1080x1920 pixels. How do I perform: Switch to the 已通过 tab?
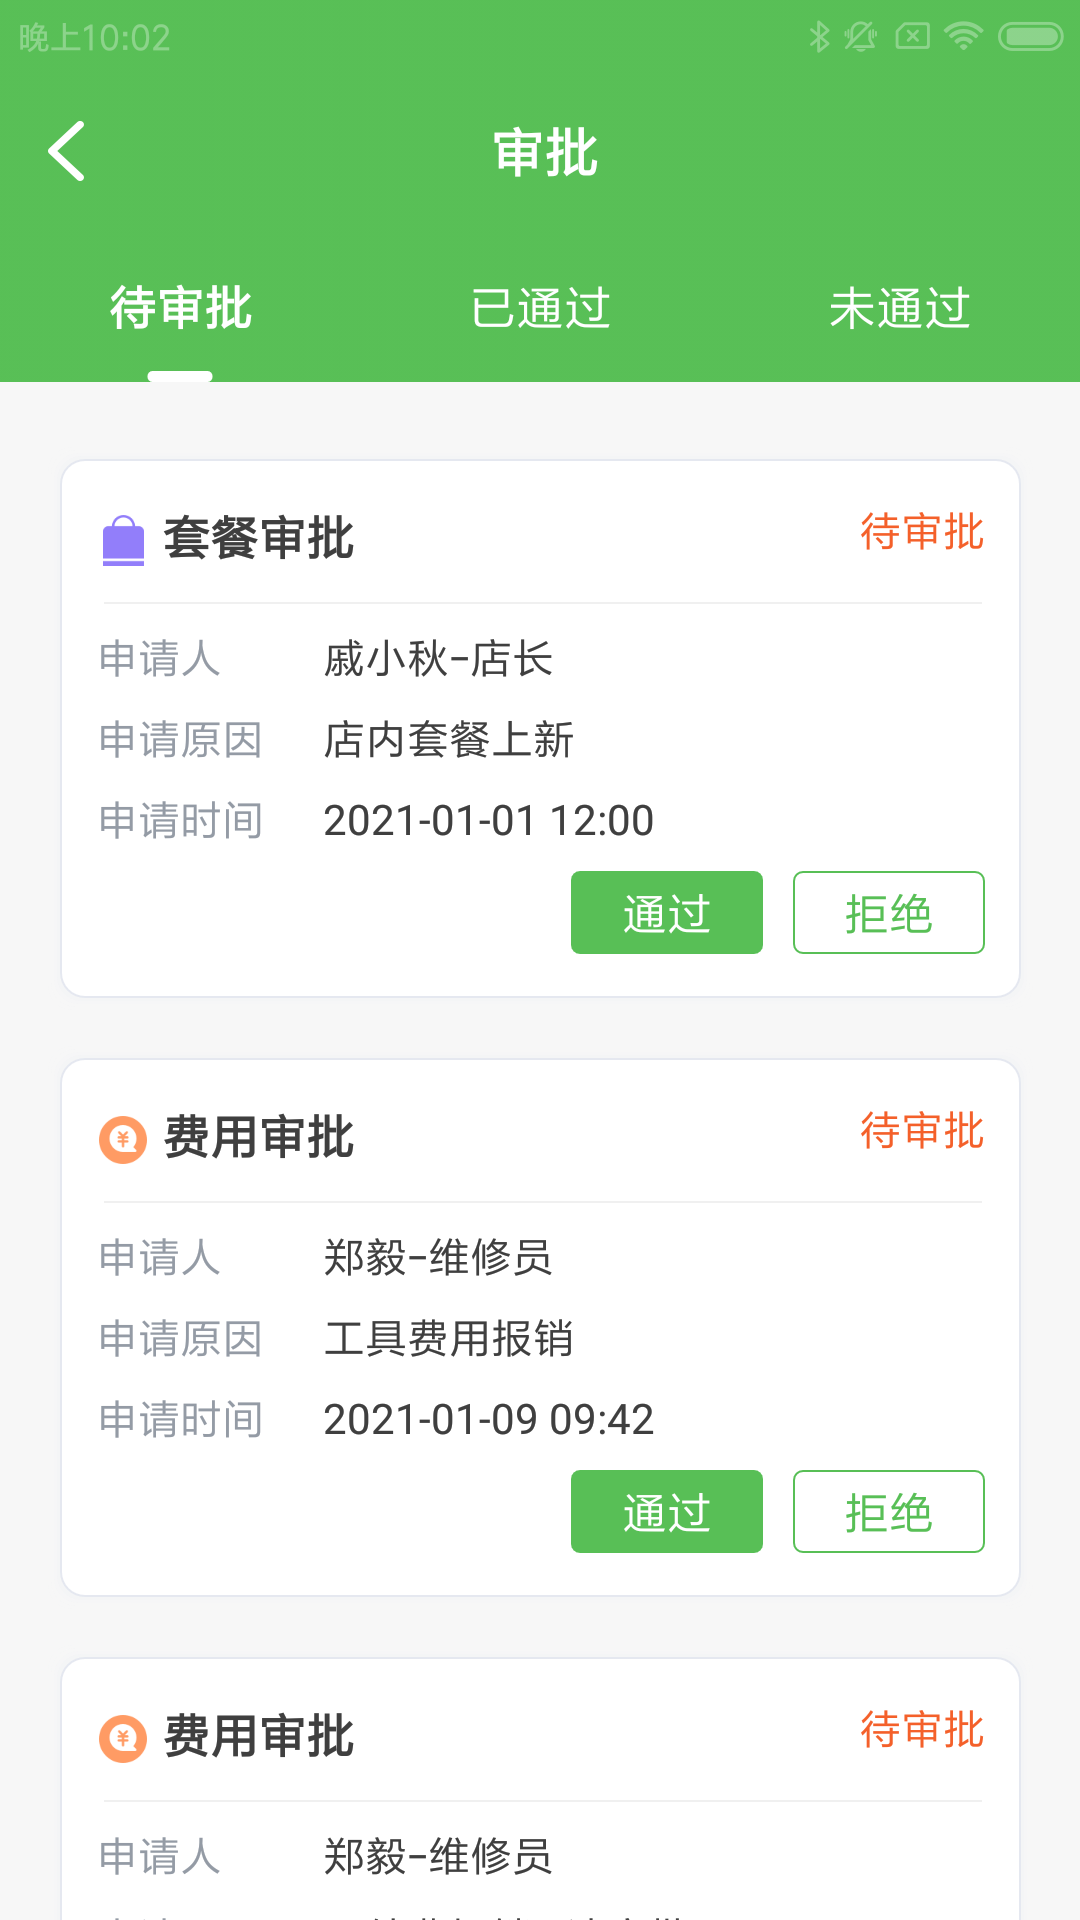coord(540,308)
